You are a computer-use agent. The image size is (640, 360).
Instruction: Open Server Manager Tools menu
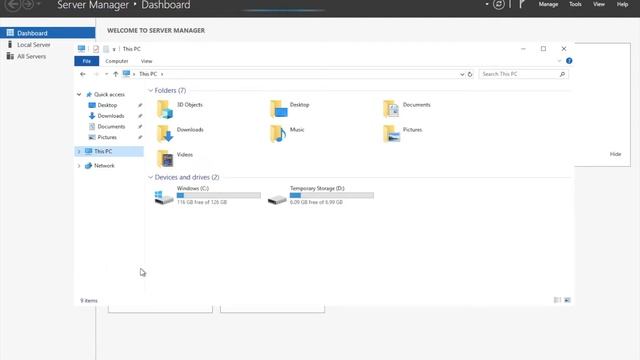pos(575,4)
